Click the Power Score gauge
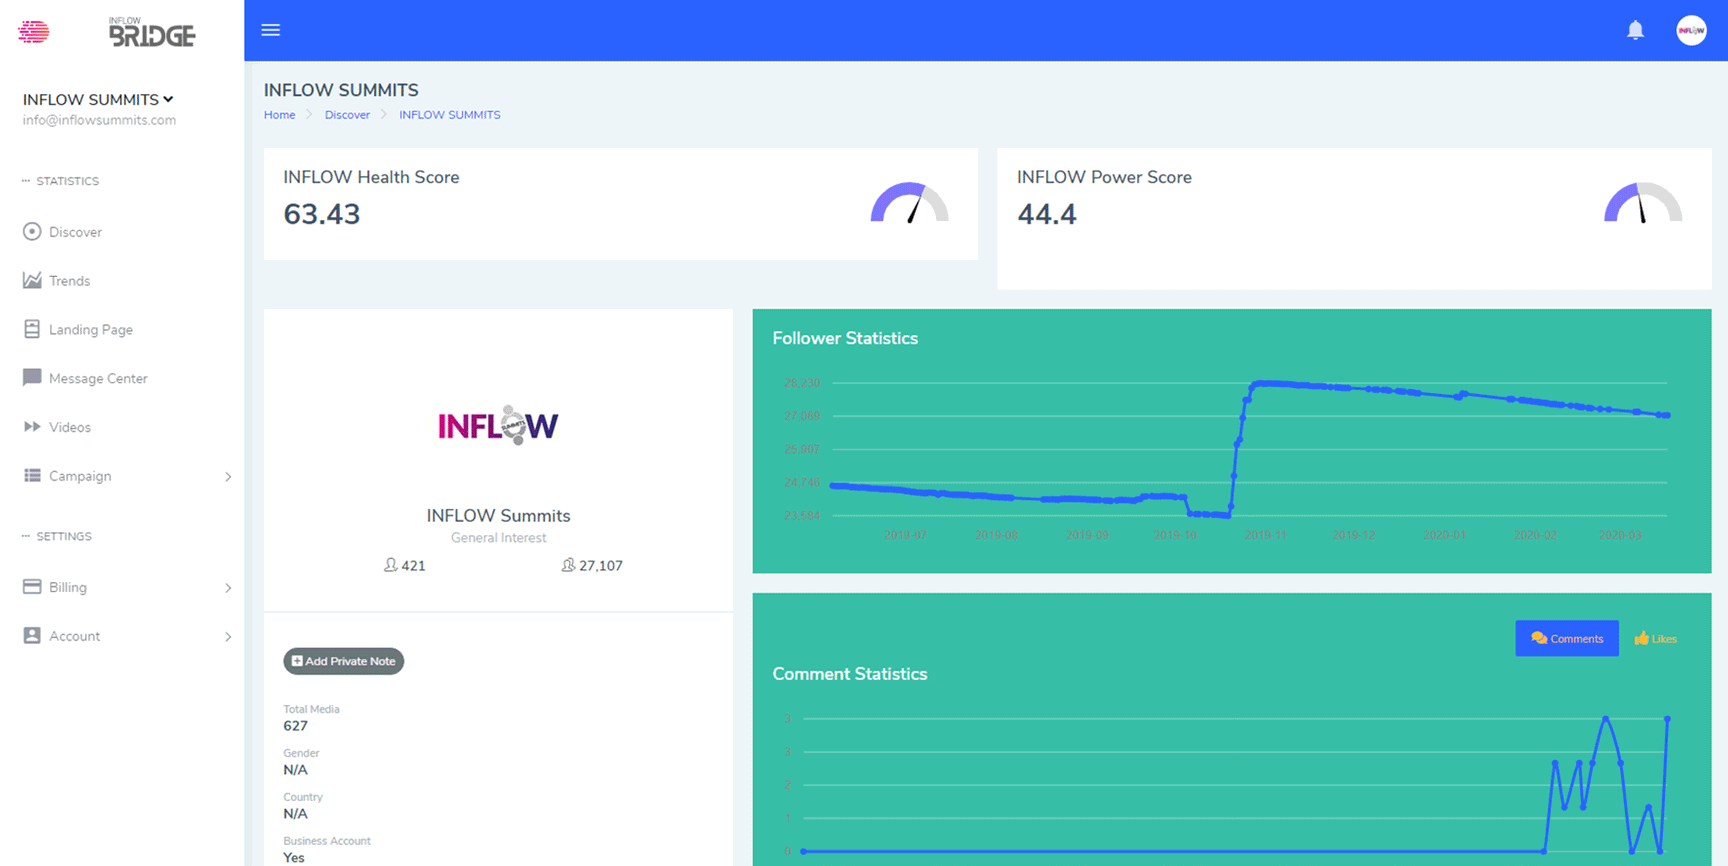 (x=1643, y=202)
